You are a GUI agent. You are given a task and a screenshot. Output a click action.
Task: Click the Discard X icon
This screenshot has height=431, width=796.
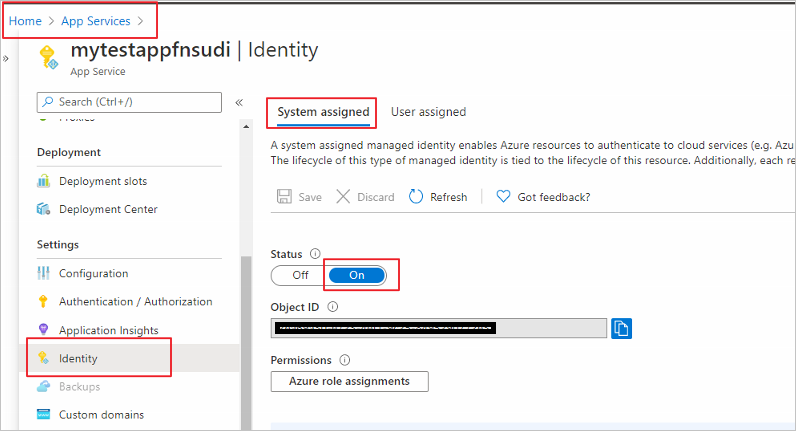tap(343, 197)
